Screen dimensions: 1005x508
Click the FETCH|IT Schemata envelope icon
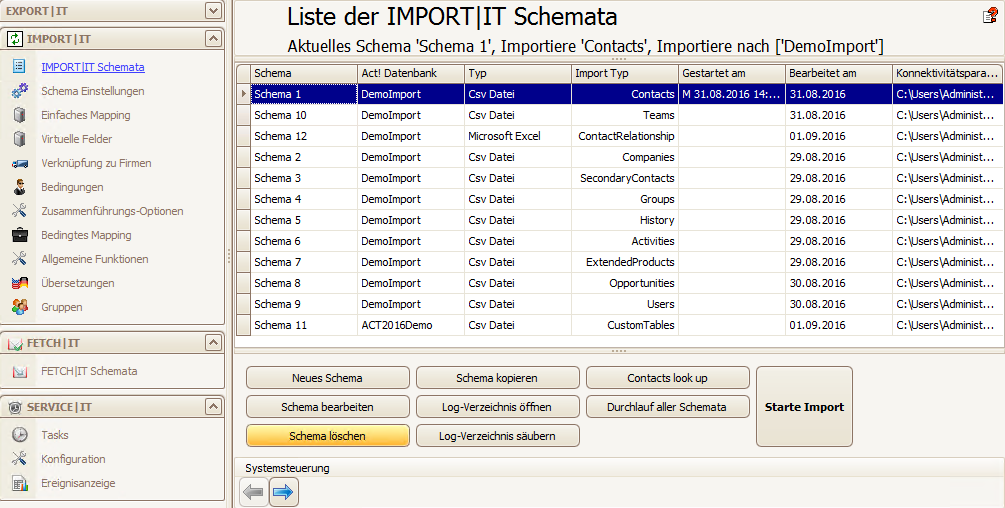tap(19, 372)
